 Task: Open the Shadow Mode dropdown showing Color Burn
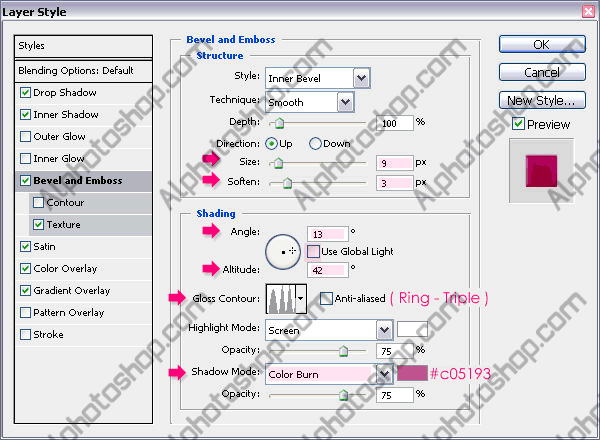click(329, 374)
